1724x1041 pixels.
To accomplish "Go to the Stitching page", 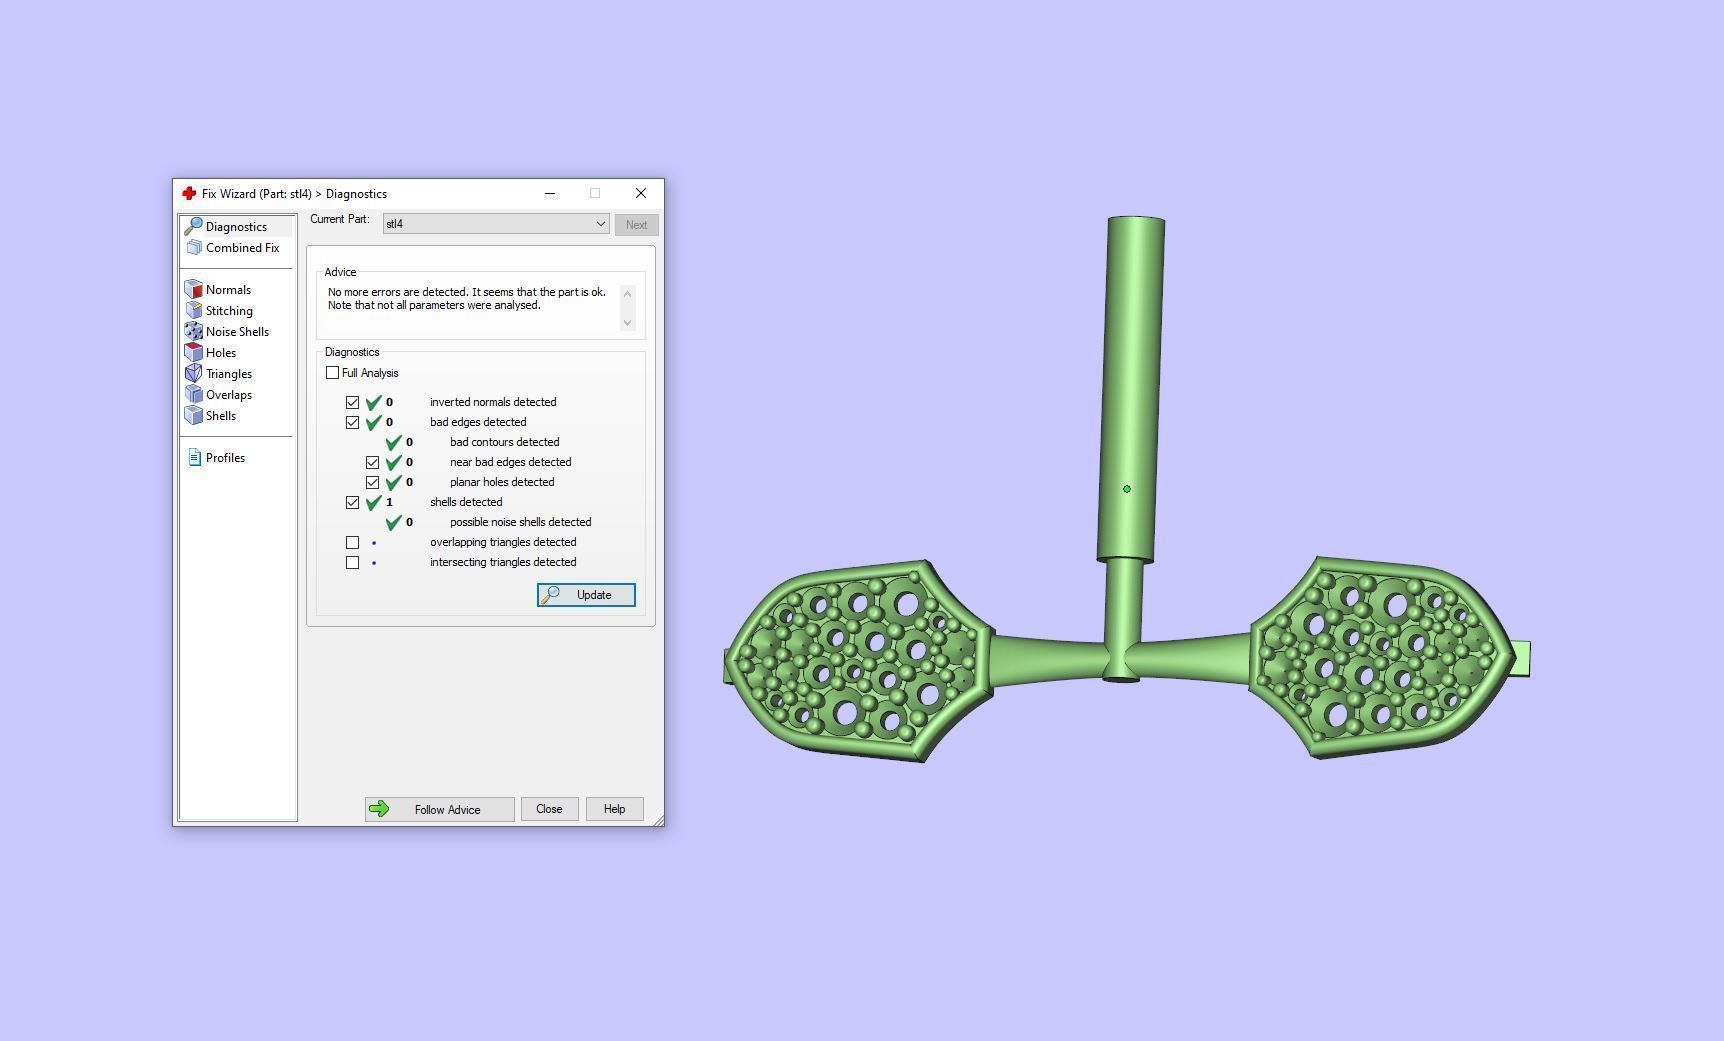I will (229, 311).
